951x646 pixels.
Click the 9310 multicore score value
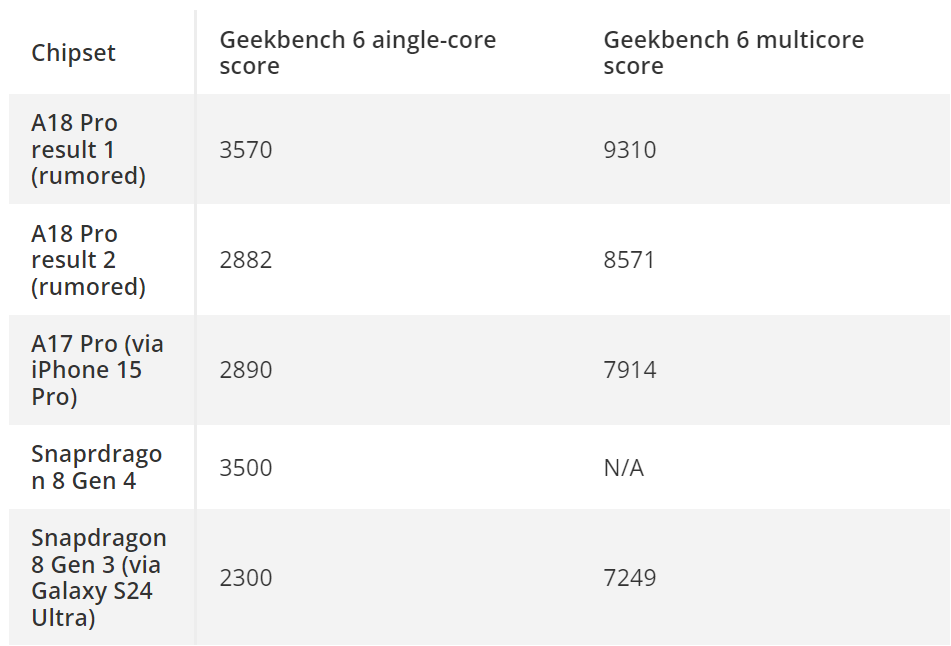coord(630,150)
